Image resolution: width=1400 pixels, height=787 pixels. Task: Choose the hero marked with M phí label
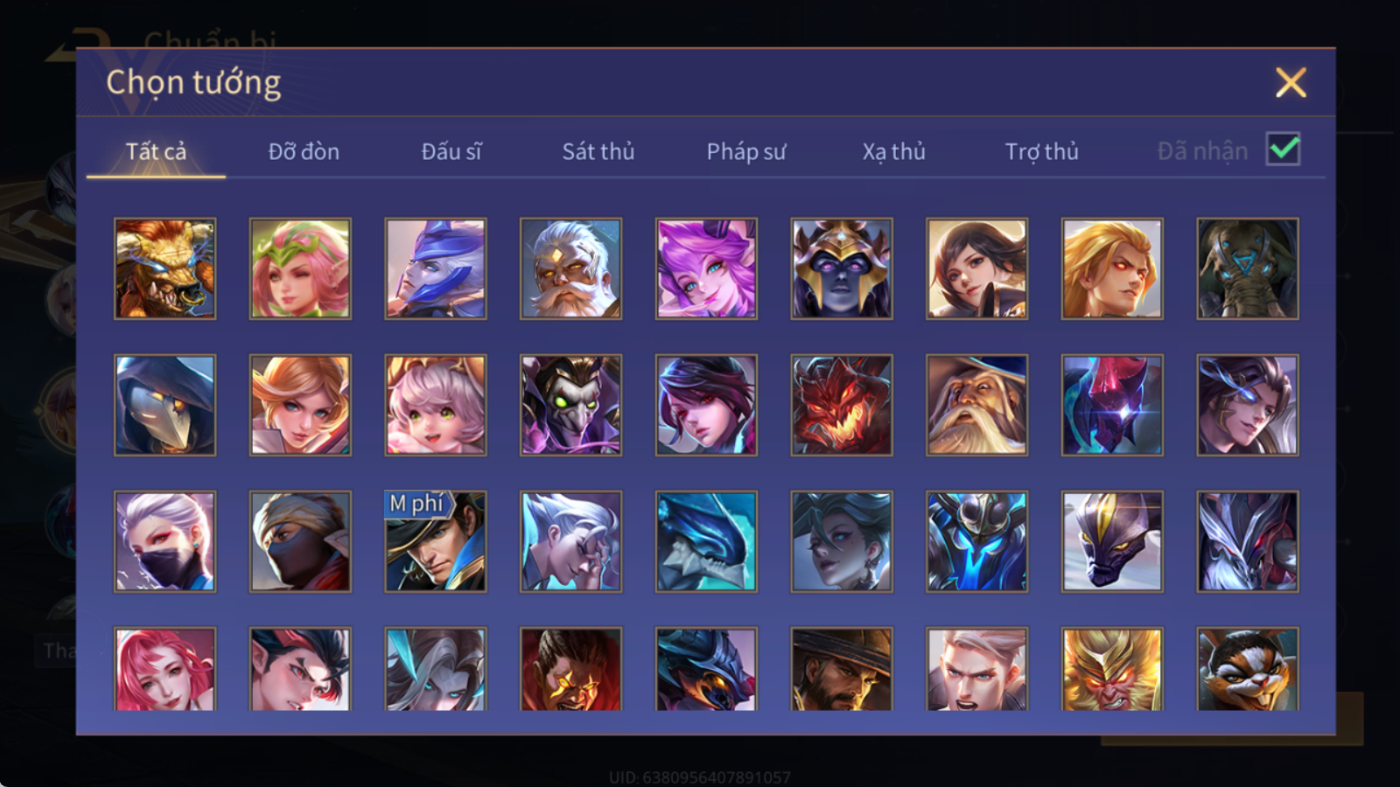coord(436,541)
